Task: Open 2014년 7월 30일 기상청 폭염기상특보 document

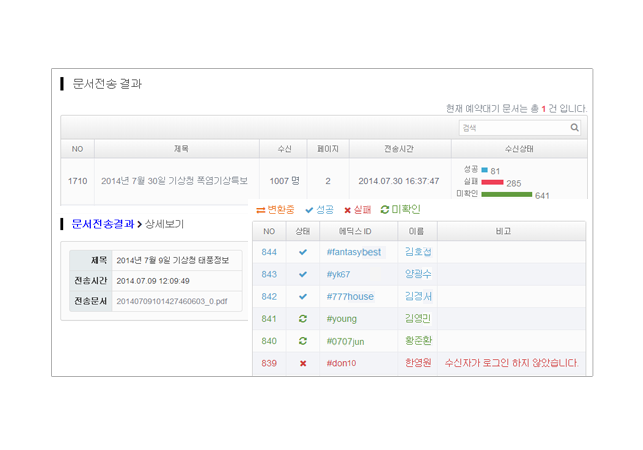Action: click(x=174, y=181)
